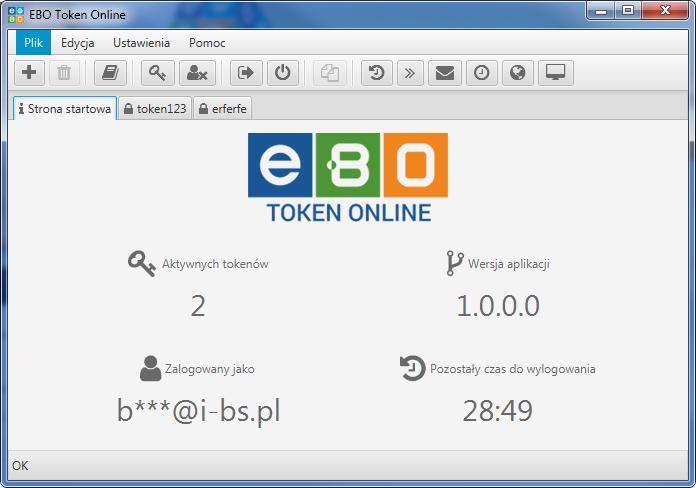Click the Zalogowany jako label
The height and width of the screenshot is (488, 696).
tap(210, 369)
